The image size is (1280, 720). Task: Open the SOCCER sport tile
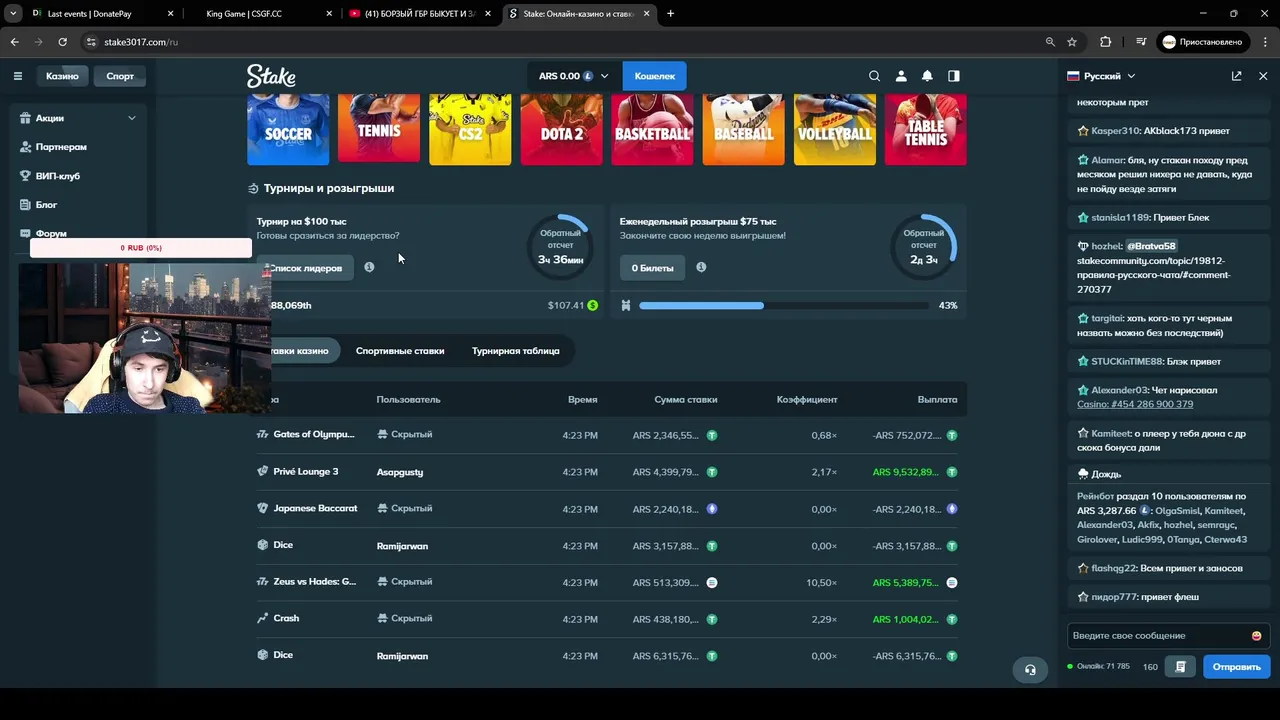[x=288, y=129]
